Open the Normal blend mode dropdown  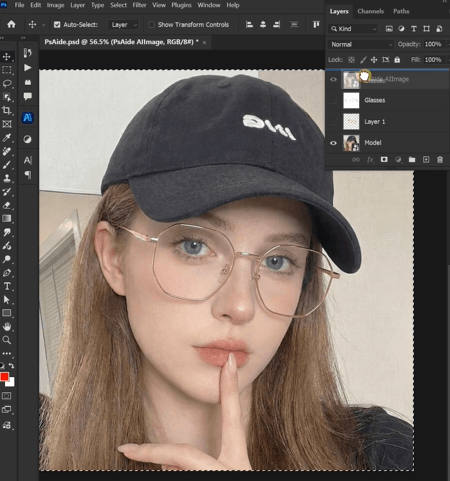[x=361, y=44]
